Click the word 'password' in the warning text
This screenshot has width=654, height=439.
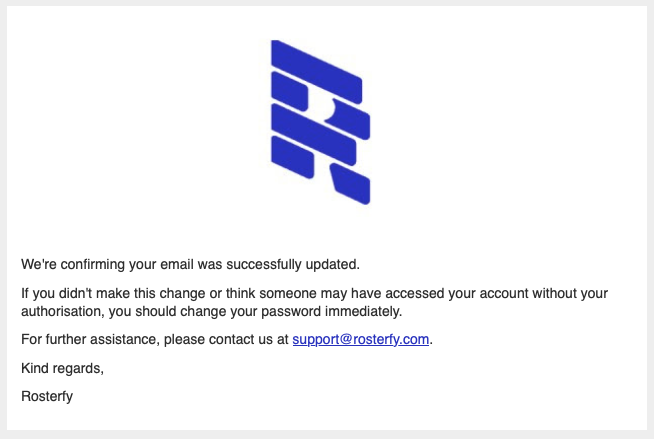[x=291, y=311]
